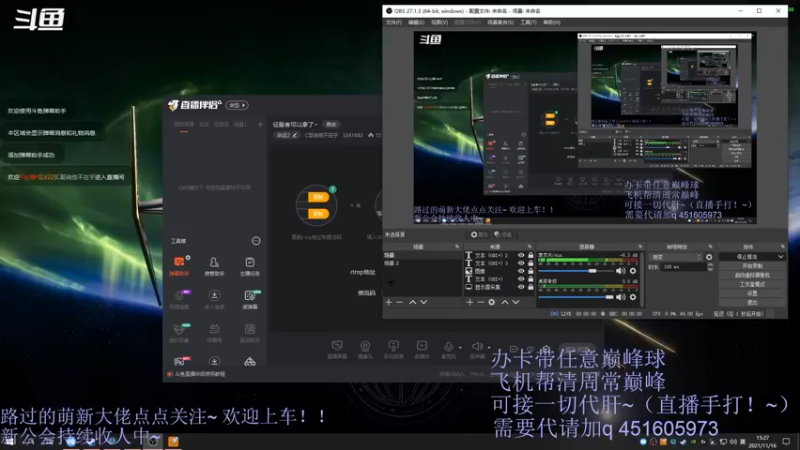Unlock the 图像 source lock
This screenshot has width=800, height=450.
click(x=531, y=271)
